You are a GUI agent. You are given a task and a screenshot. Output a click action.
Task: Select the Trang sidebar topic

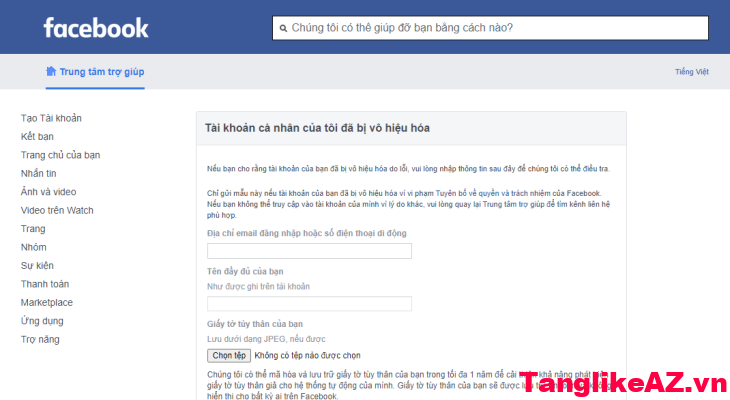[x=33, y=229]
